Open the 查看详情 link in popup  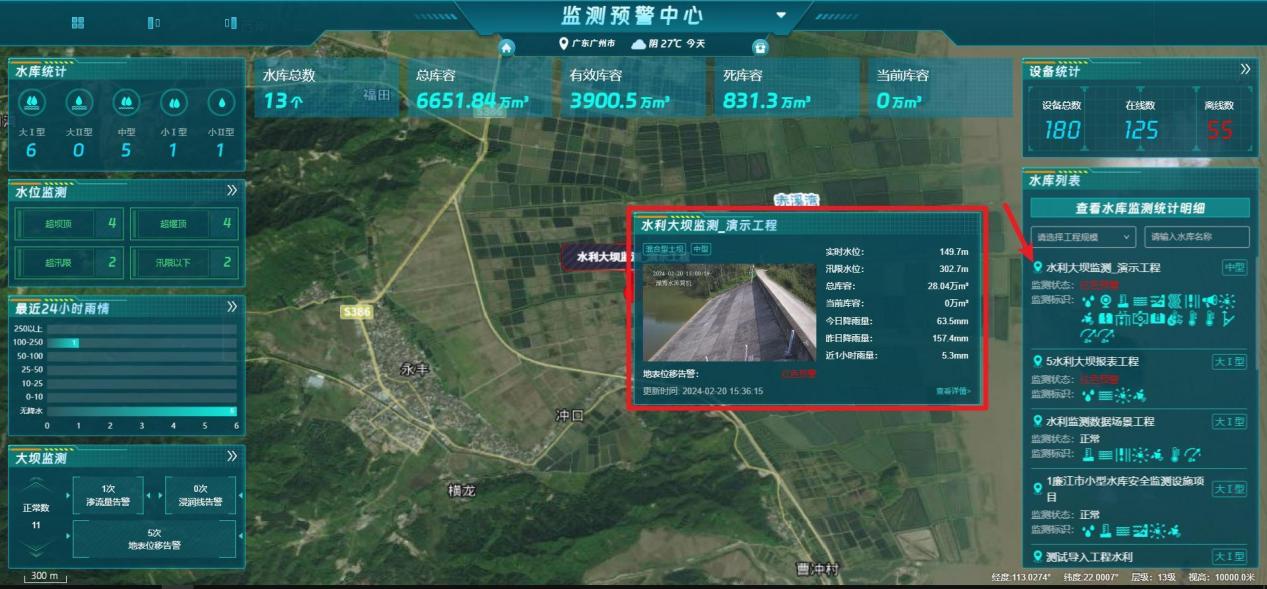tap(952, 391)
